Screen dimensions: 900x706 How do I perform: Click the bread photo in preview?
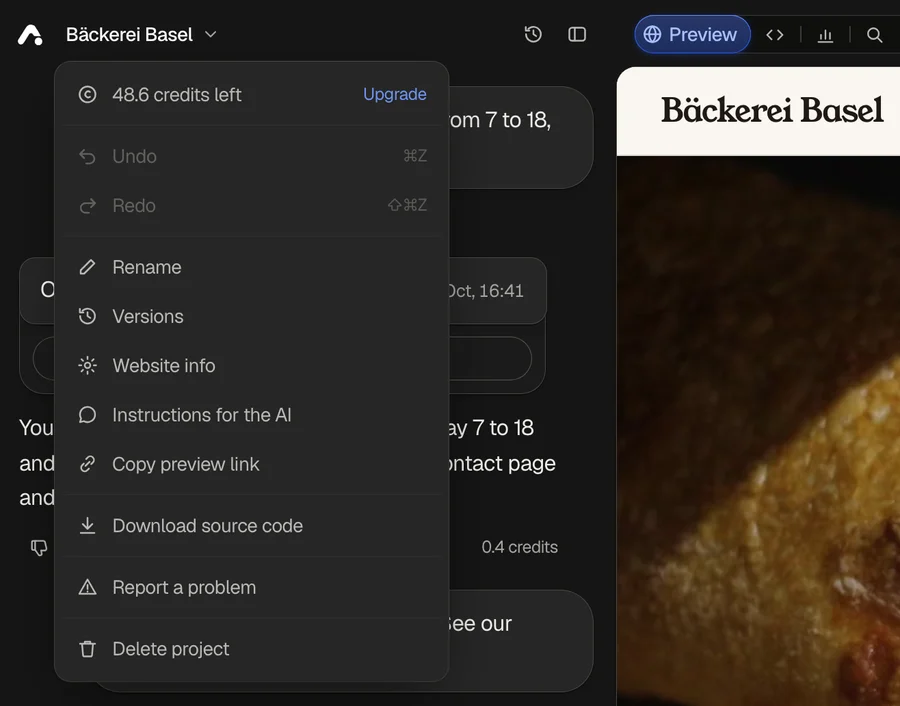tap(758, 430)
